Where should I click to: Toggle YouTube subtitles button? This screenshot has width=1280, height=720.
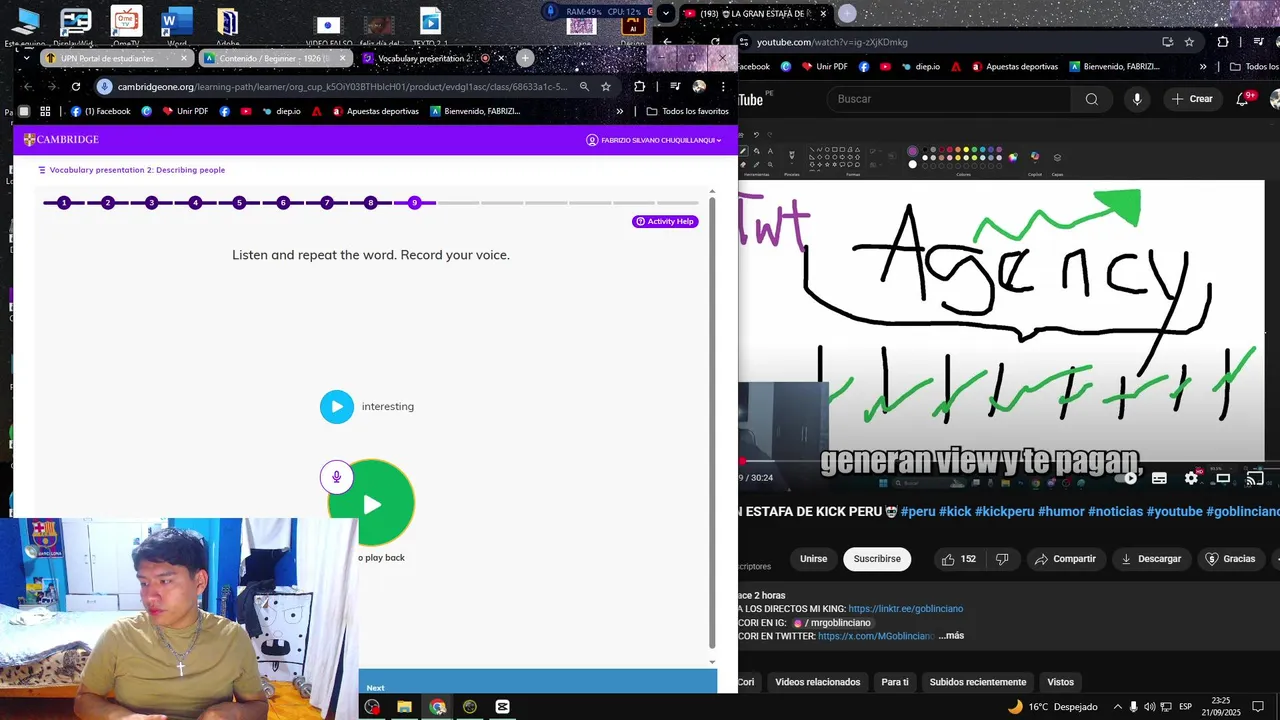[1159, 478]
